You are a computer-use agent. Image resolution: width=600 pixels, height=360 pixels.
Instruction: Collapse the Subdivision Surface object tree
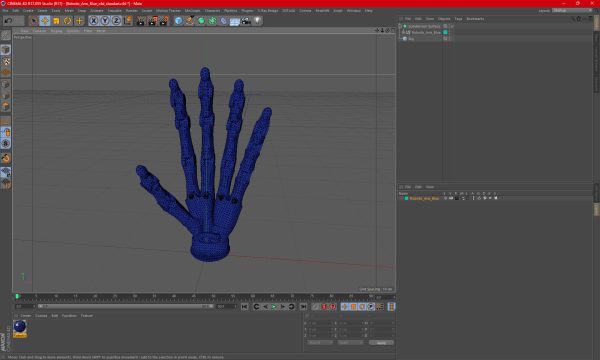pos(400,26)
